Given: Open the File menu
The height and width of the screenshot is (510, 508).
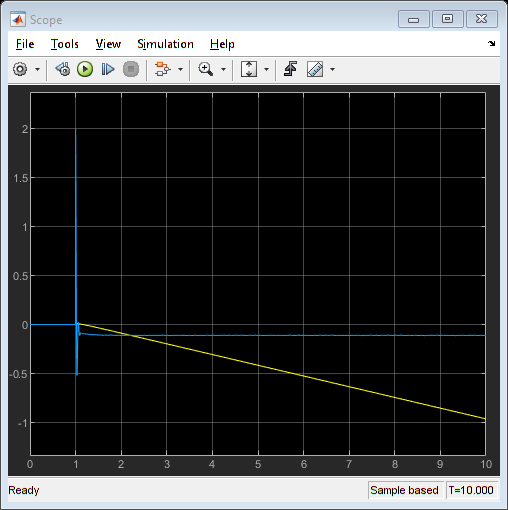Looking at the screenshot, I should 25,44.
